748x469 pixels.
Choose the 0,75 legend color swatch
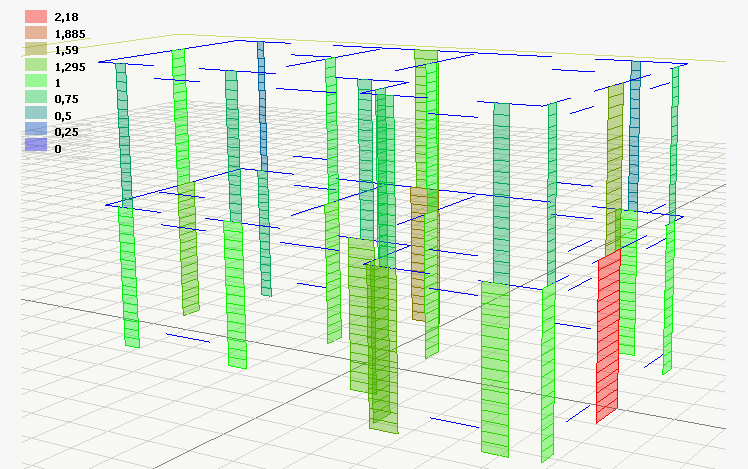point(36,99)
